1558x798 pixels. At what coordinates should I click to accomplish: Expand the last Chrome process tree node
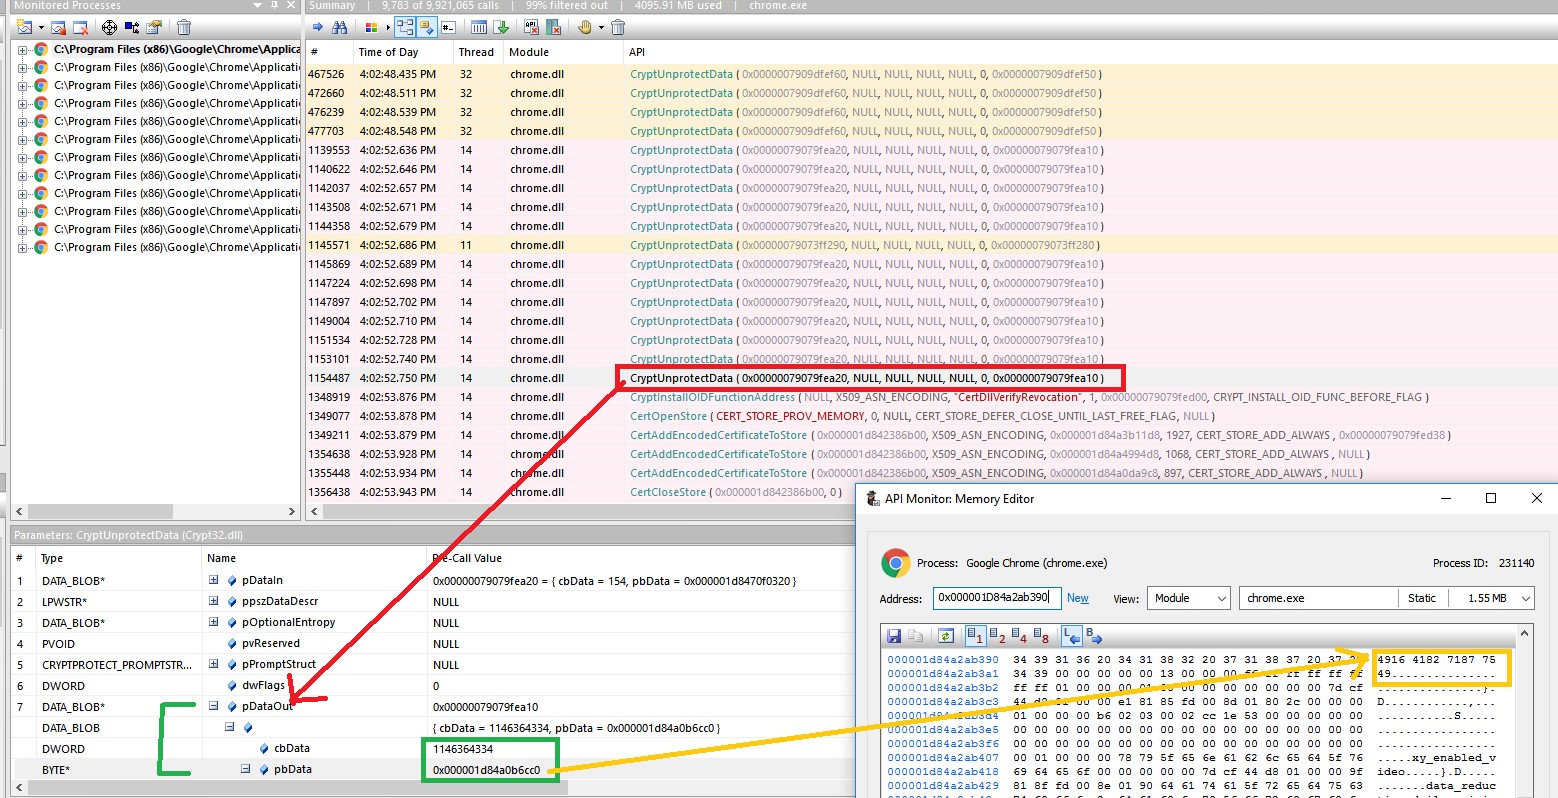point(23,247)
